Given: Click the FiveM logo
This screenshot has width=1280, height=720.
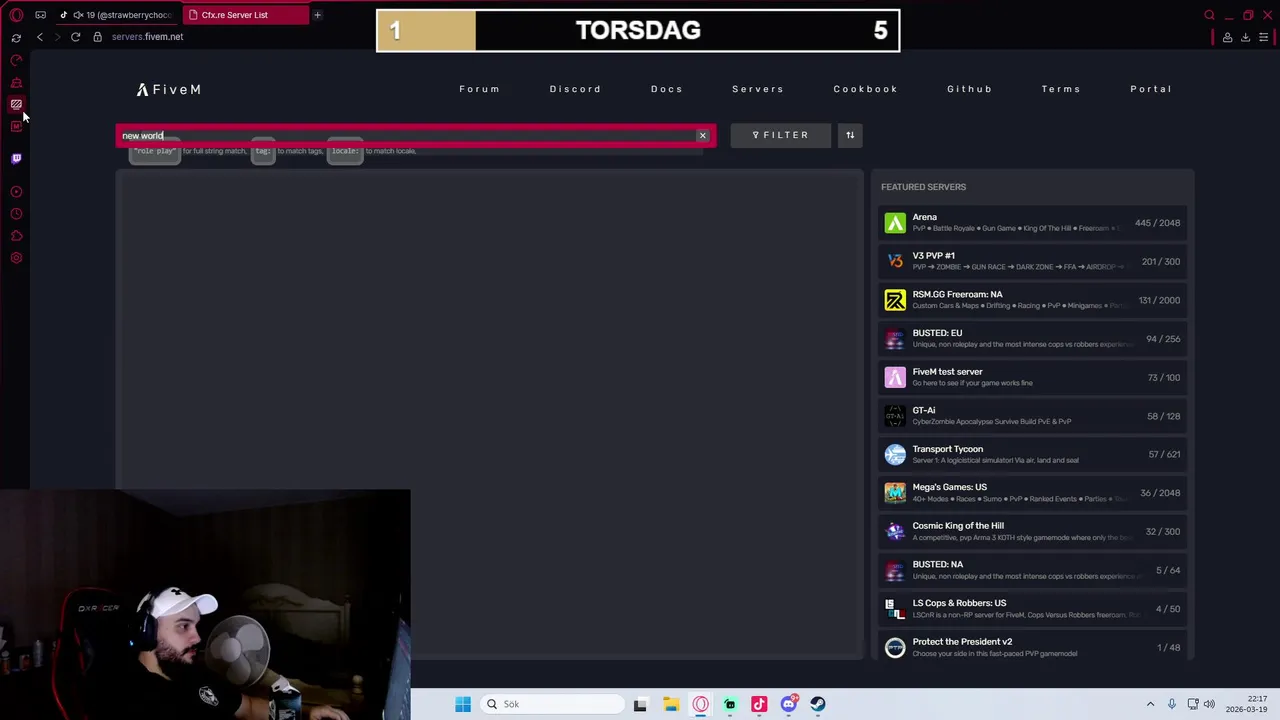Looking at the screenshot, I should [169, 89].
